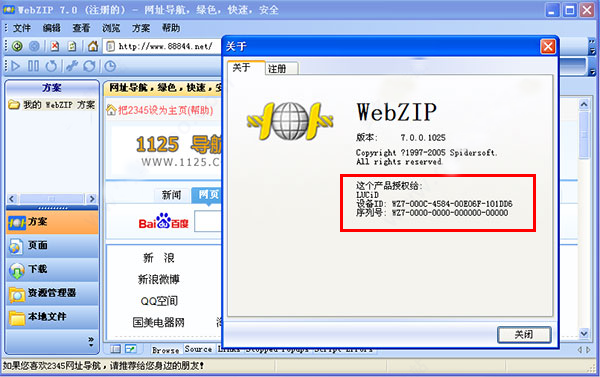Click 序列号 value text
The image size is (600, 377).
[x=450, y=213]
